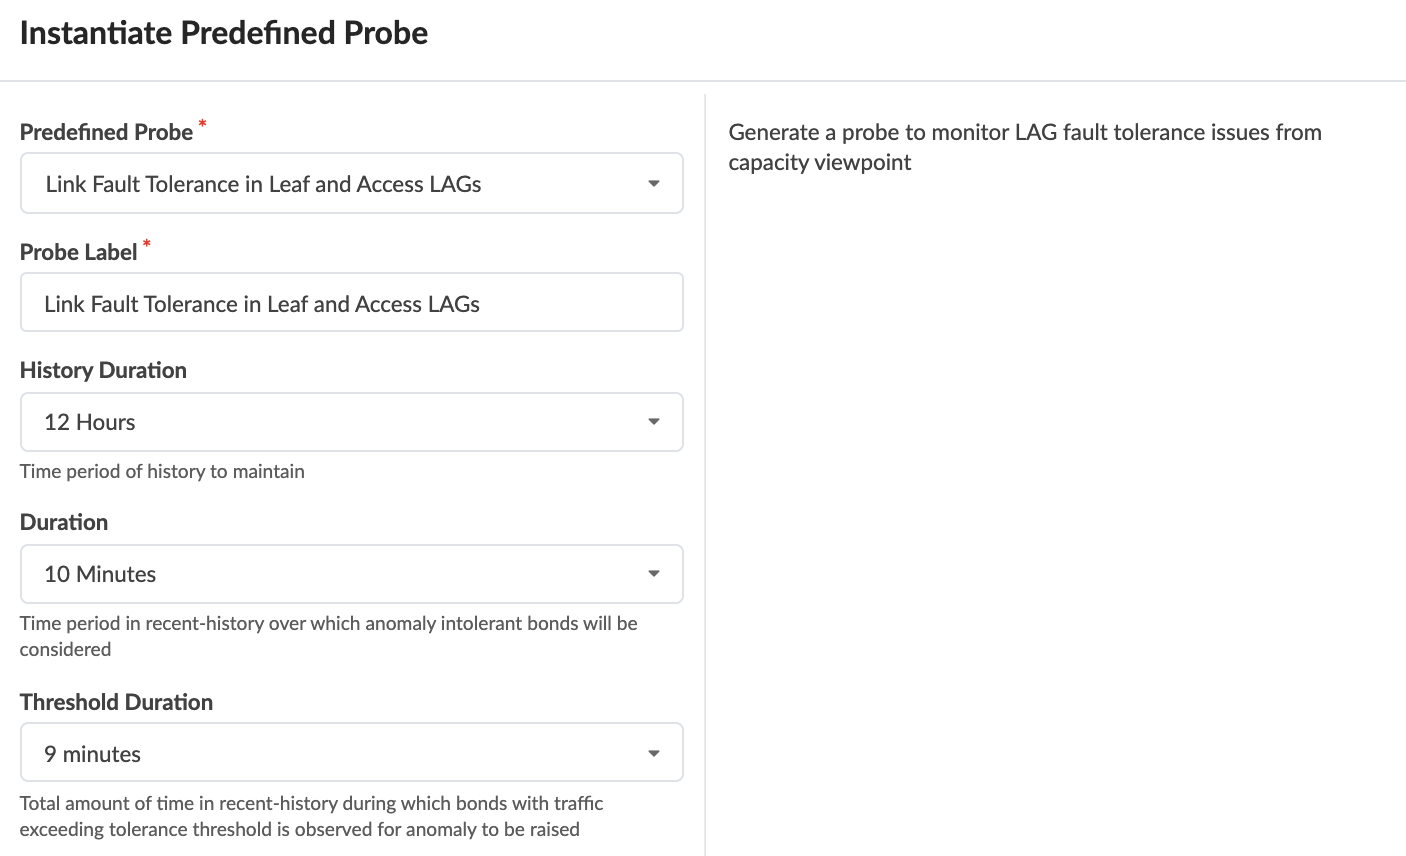This screenshot has height=856, width=1406.
Task: Click the Predefined Probe field label
Action: (106, 132)
